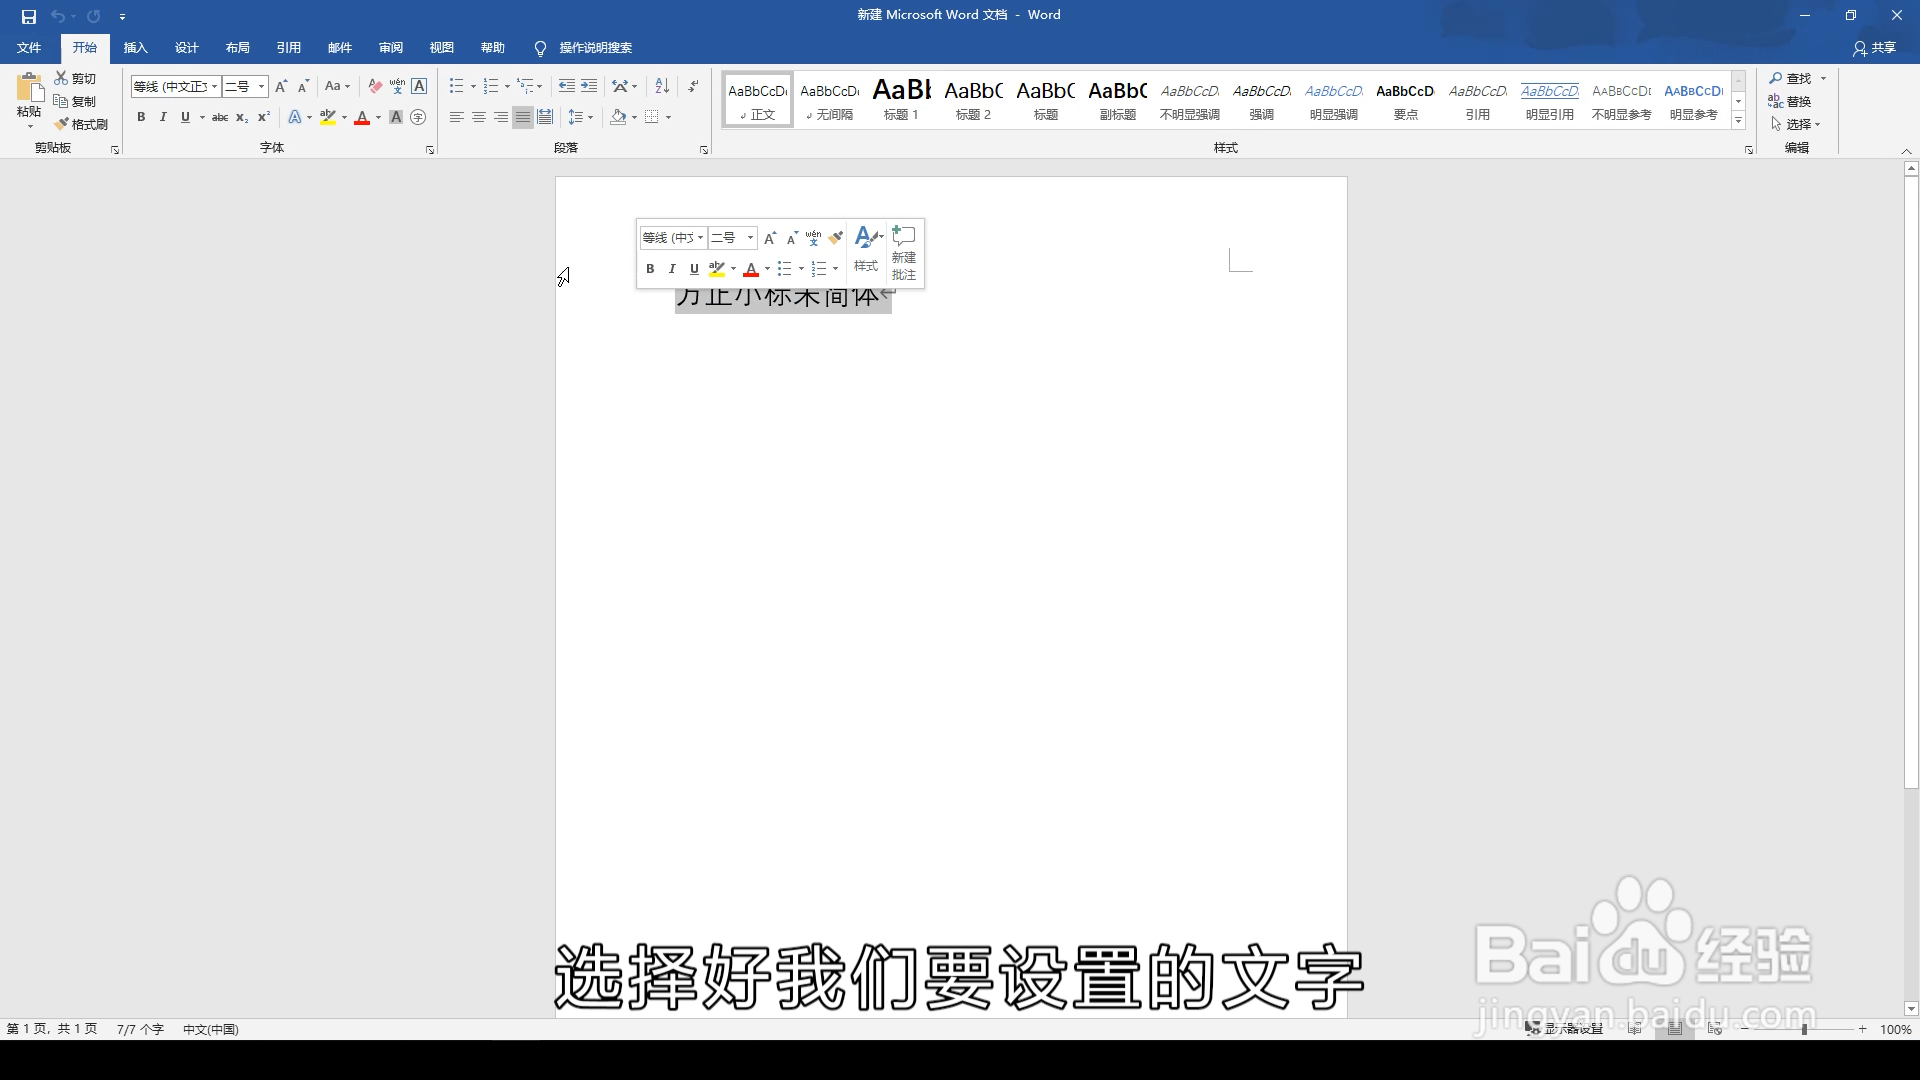Open line spacing dropdown

point(580,117)
